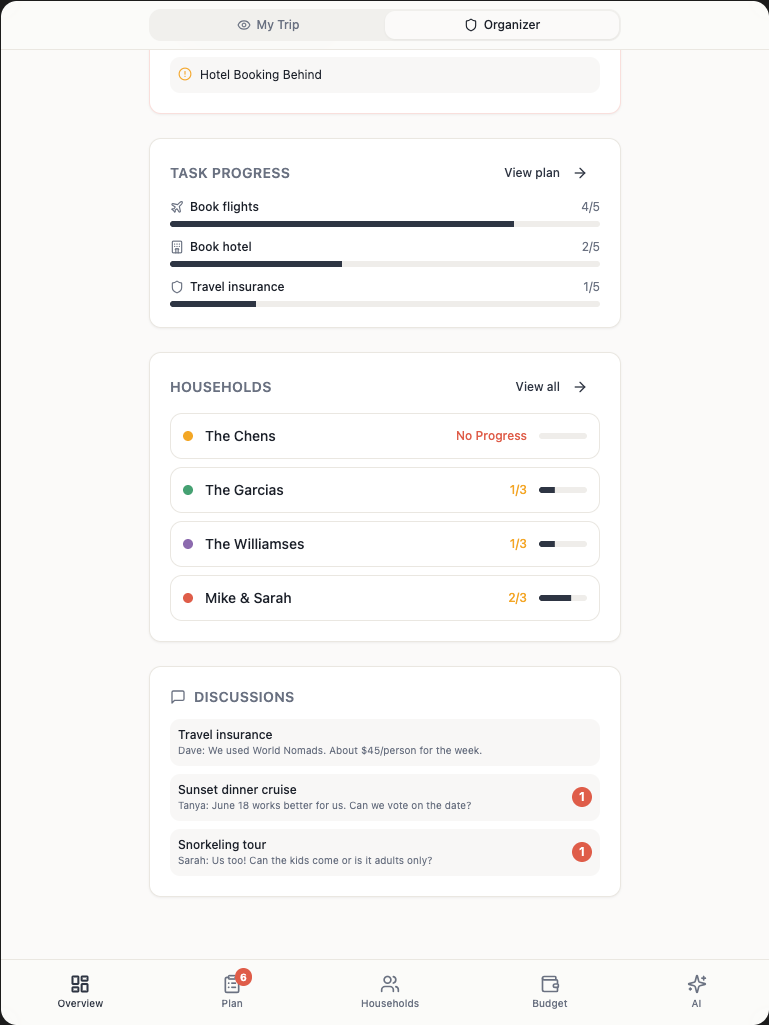The height and width of the screenshot is (1025, 769).
Task: Open the Overview grid icon
Action: [80, 984]
